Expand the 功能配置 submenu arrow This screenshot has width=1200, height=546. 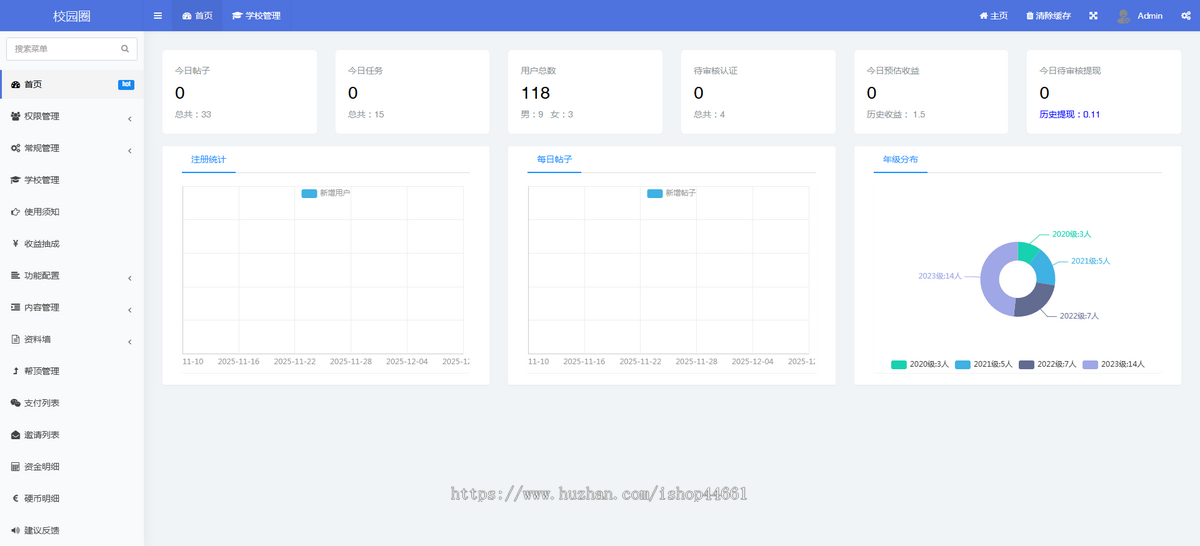(x=130, y=278)
